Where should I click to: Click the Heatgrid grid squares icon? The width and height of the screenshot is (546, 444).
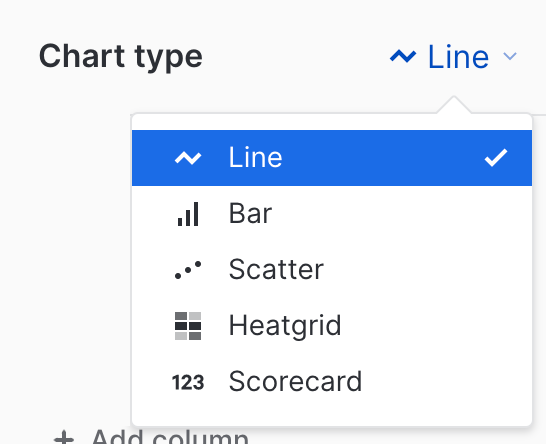tap(188, 326)
